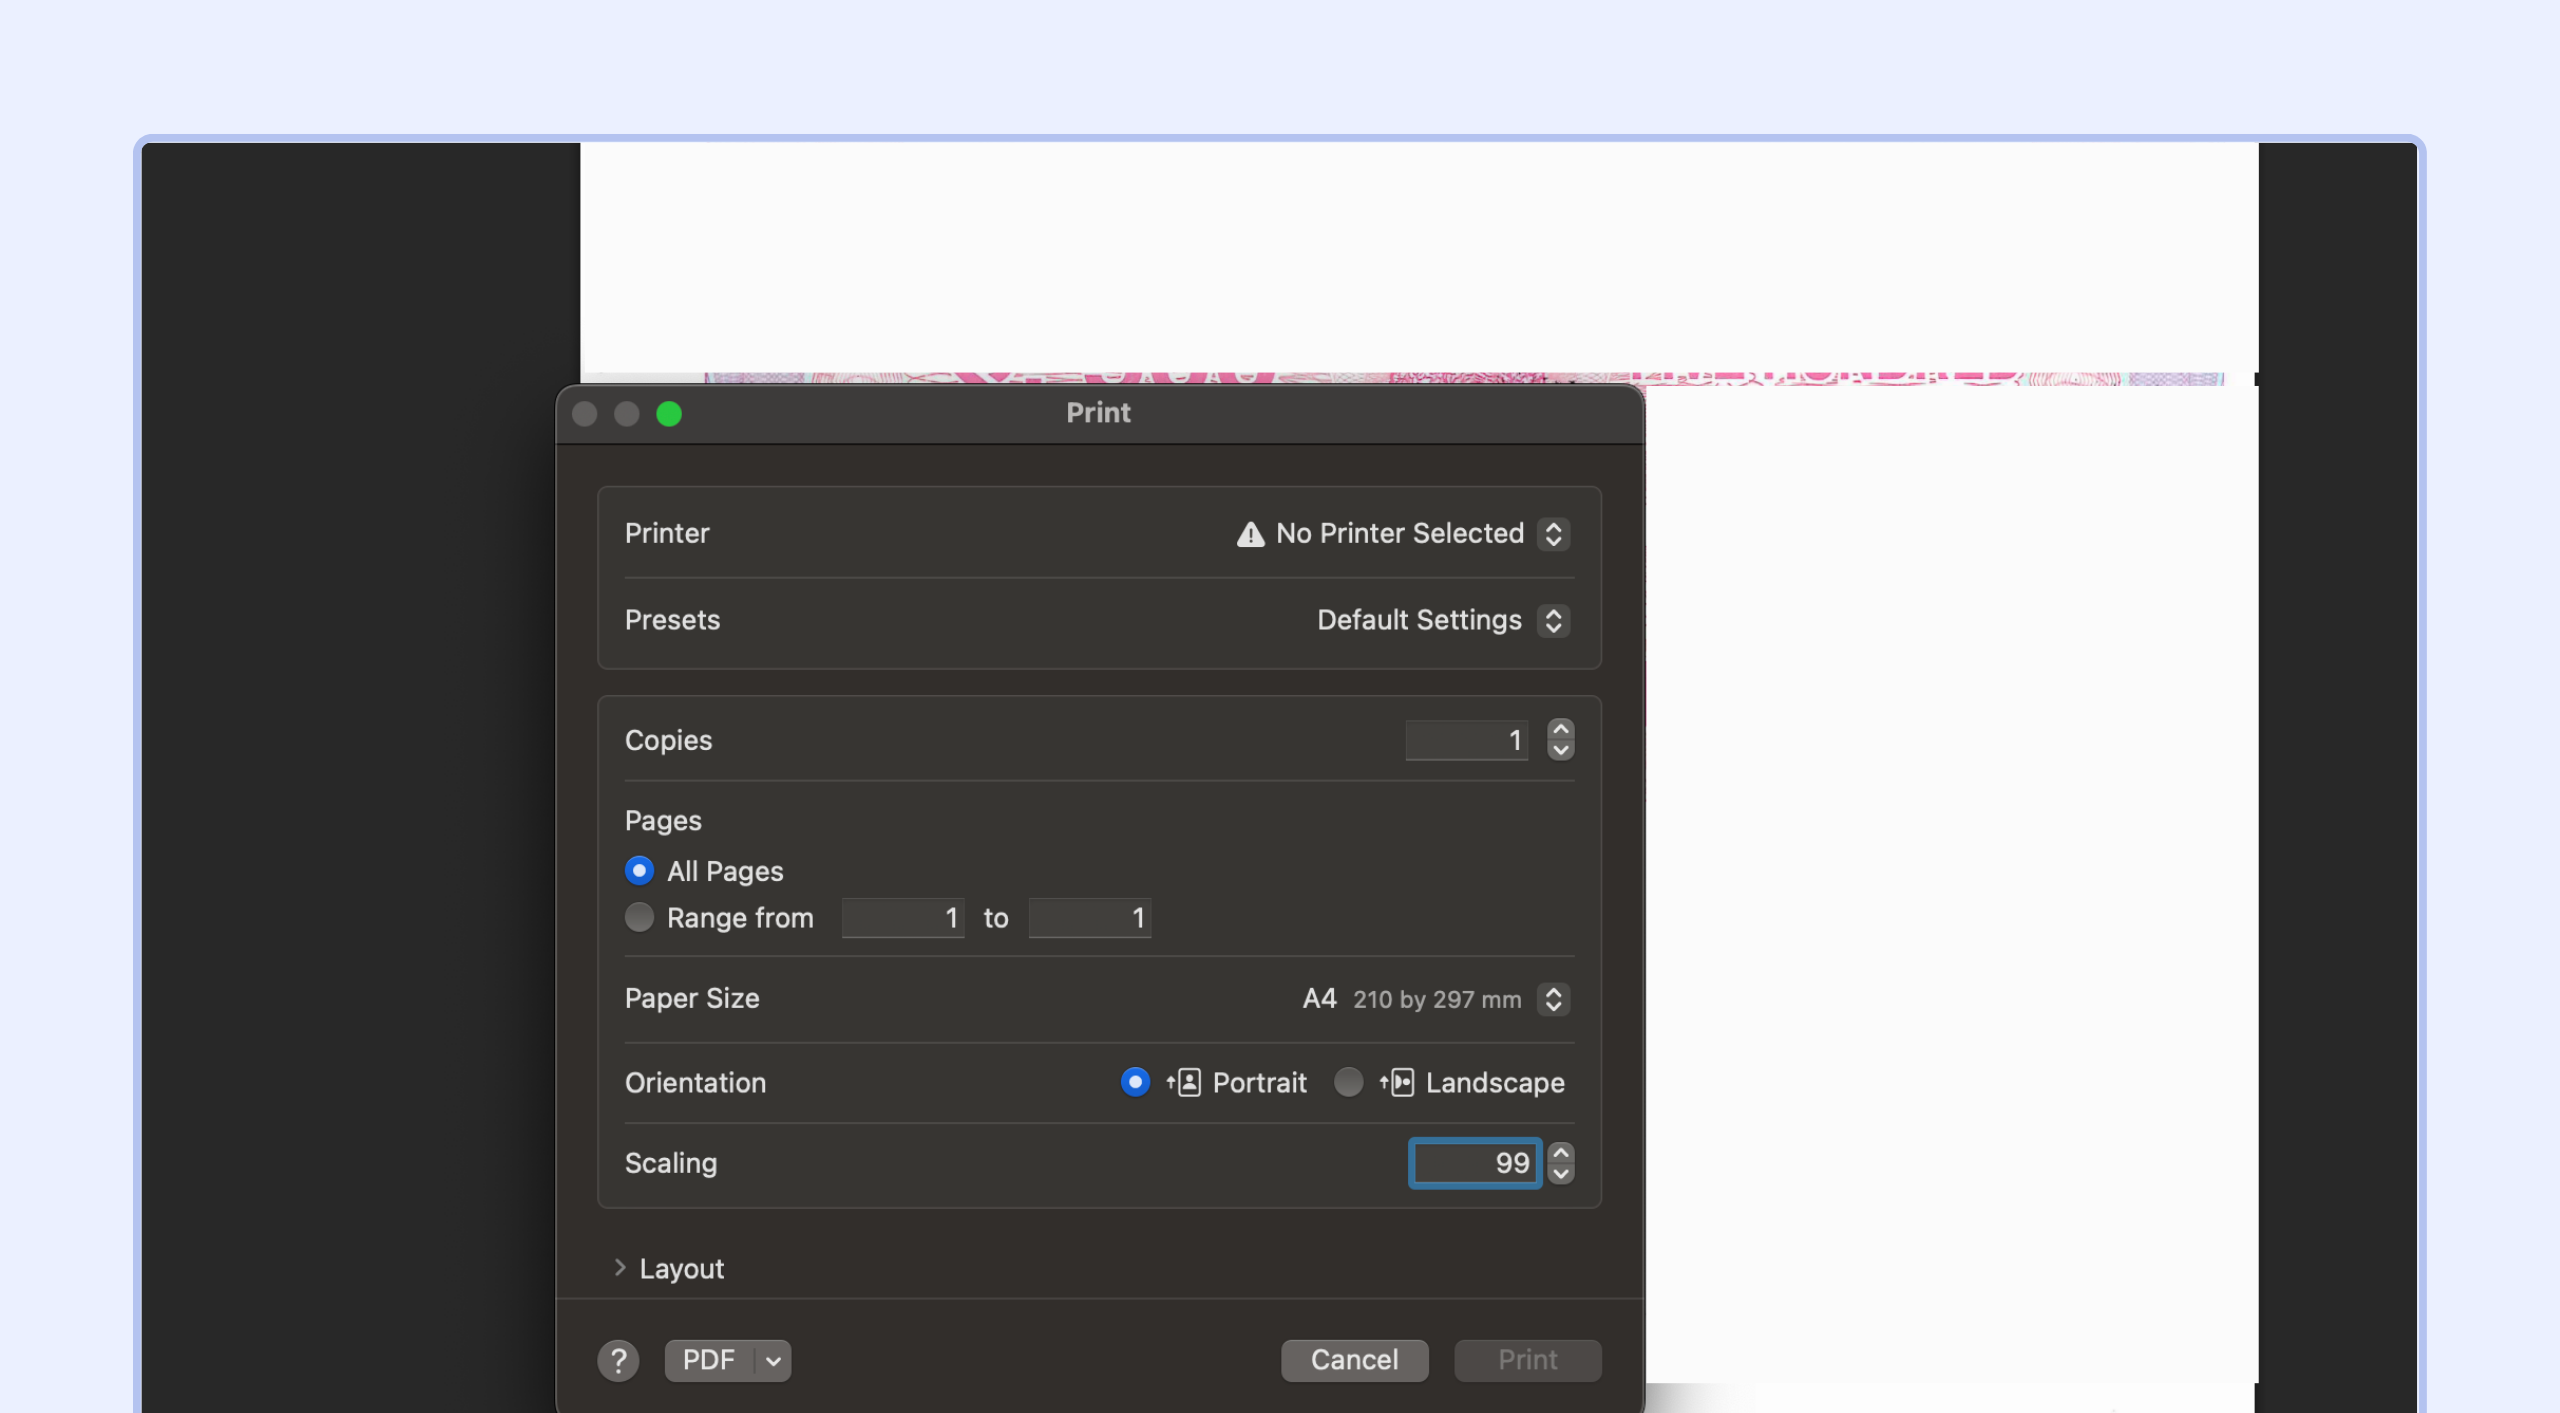Click the Landscape orientation icon
The height and width of the screenshot is (1413, 2560).
pyautogui.click(x=1397, y=1082)
